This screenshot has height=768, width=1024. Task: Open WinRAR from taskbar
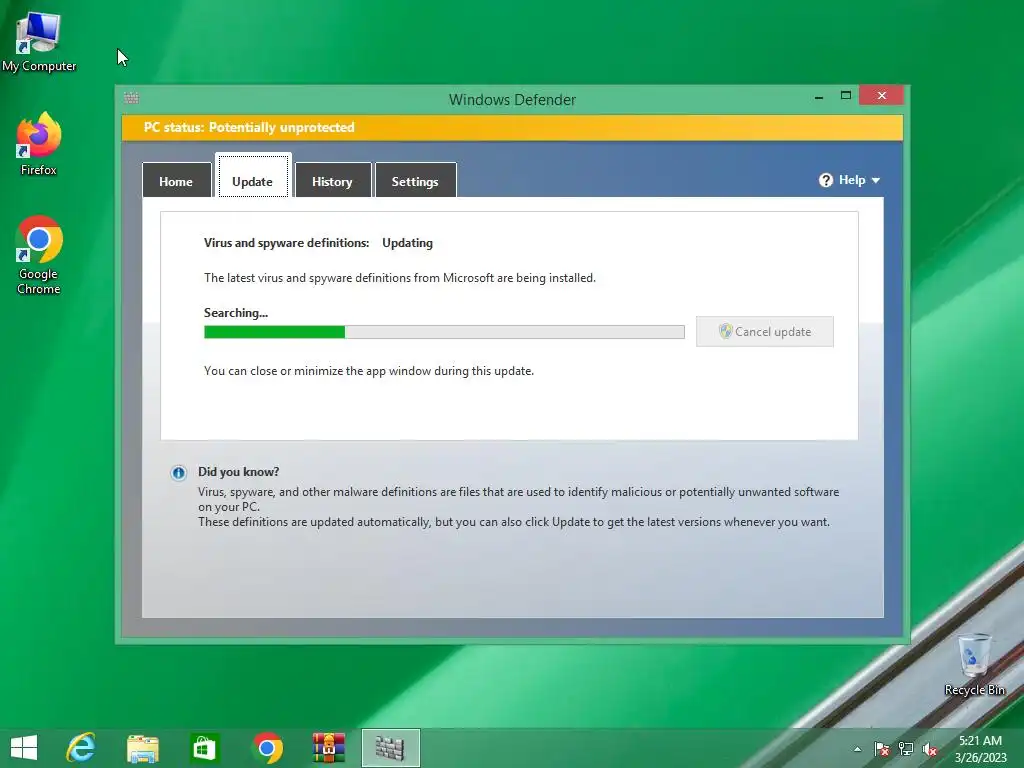[328, 748]
